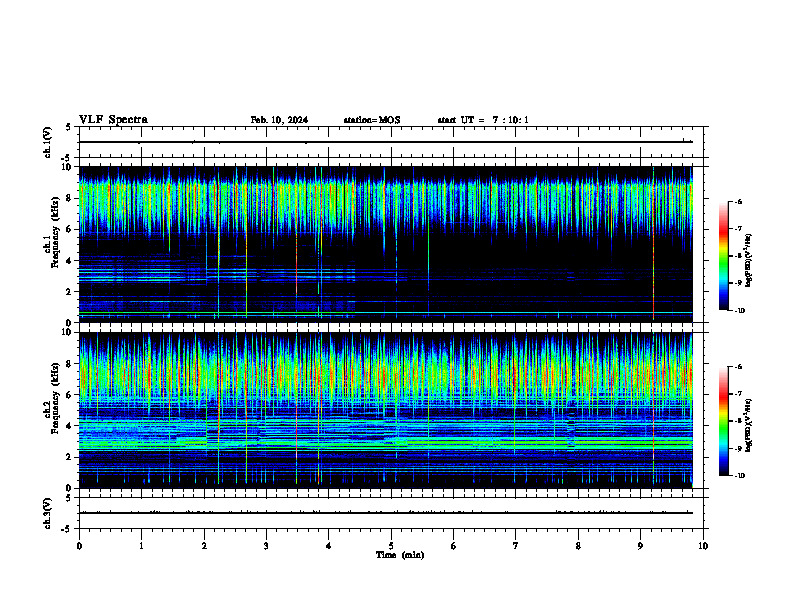The width and height of the screenshot is (792, 612).
Task: Click the "start UT = 7 : 10: 1" text
Action: 483,120
